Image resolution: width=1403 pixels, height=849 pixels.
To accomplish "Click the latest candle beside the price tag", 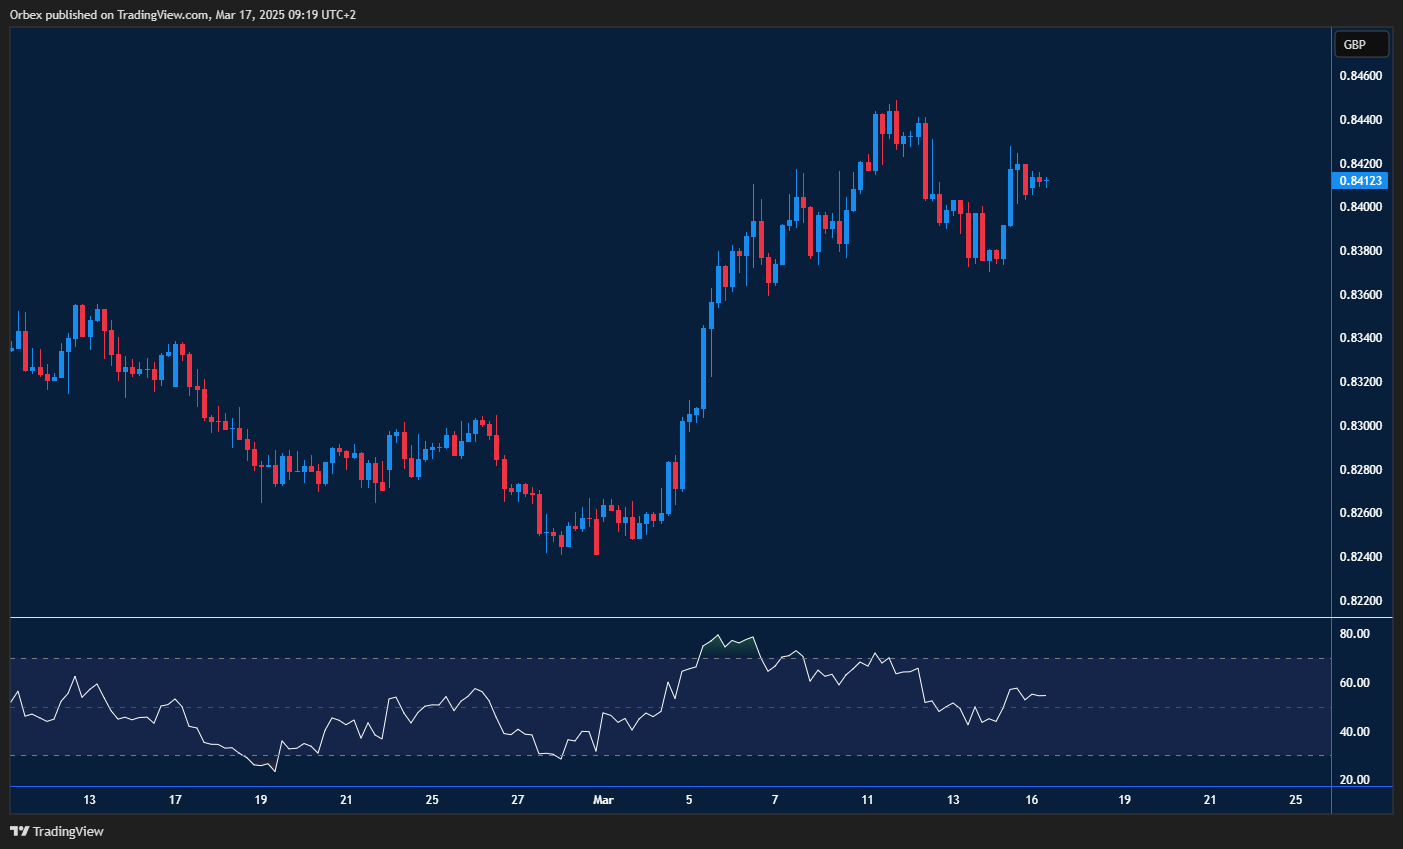I will 1047,182.
